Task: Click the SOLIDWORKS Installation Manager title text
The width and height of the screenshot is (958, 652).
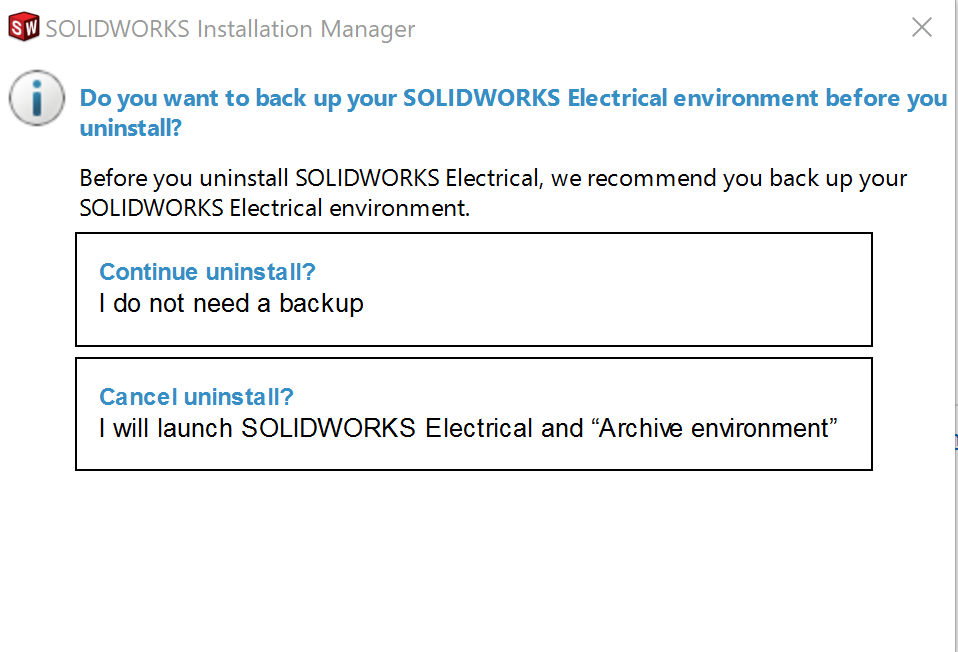Action: coord(230,29)
